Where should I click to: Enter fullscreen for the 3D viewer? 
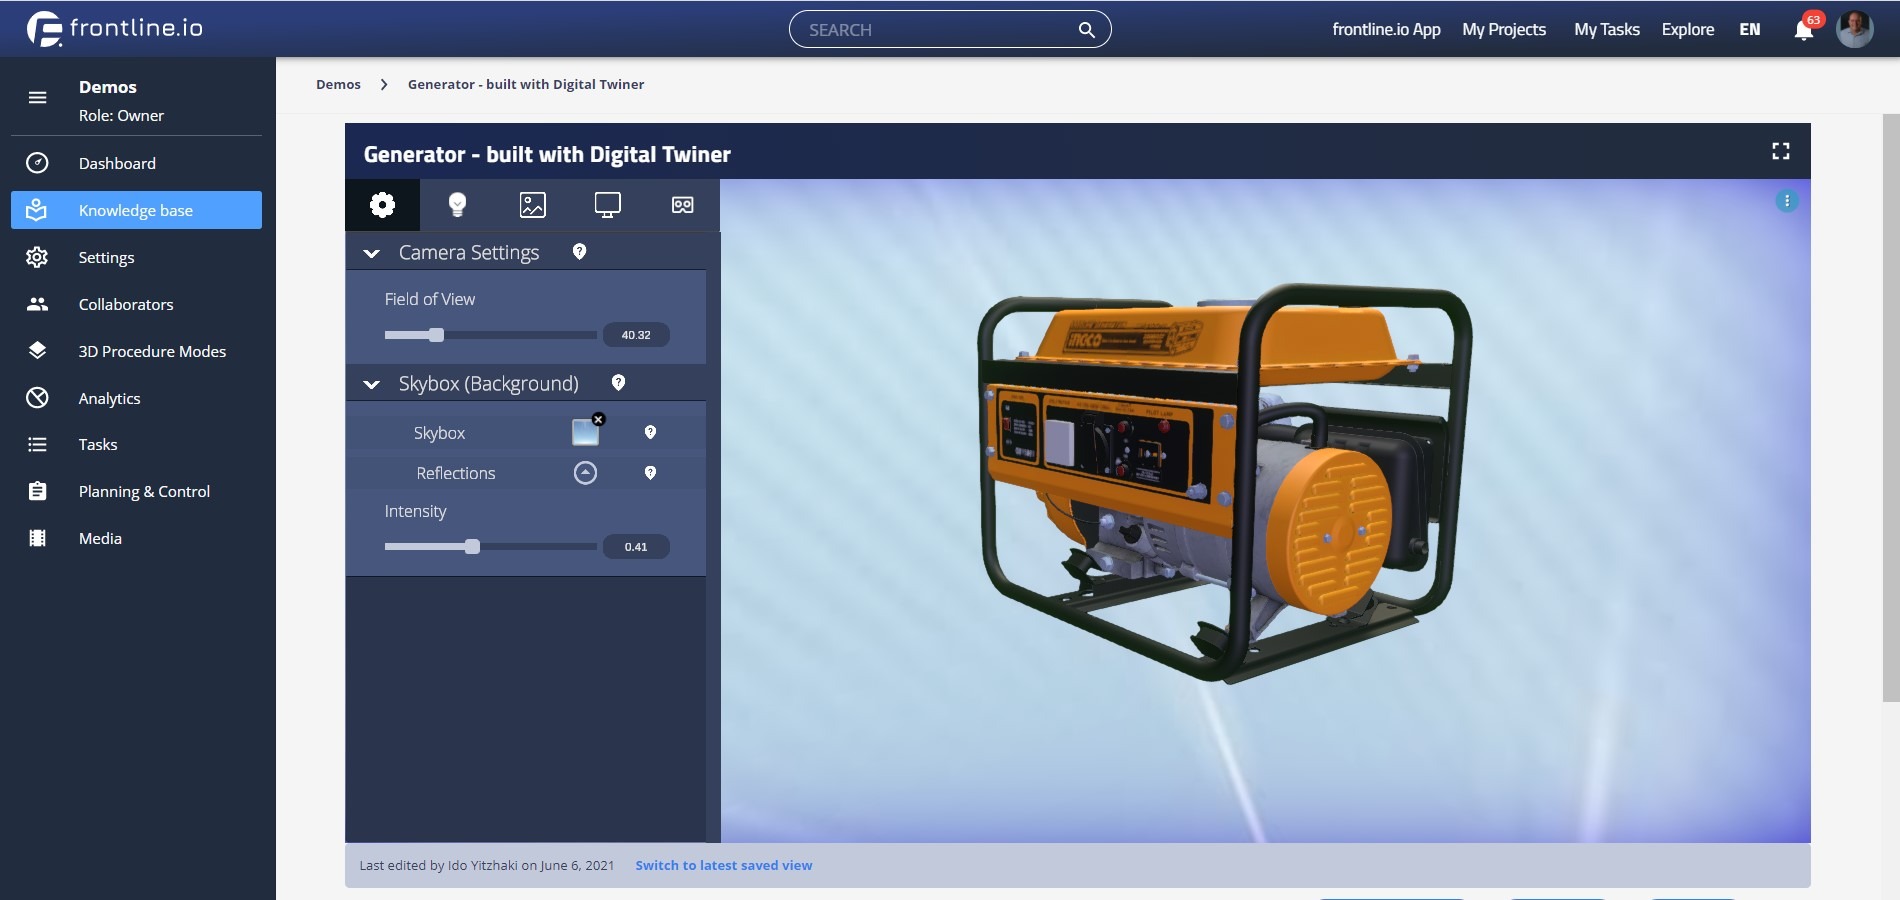click(1781, 151)
